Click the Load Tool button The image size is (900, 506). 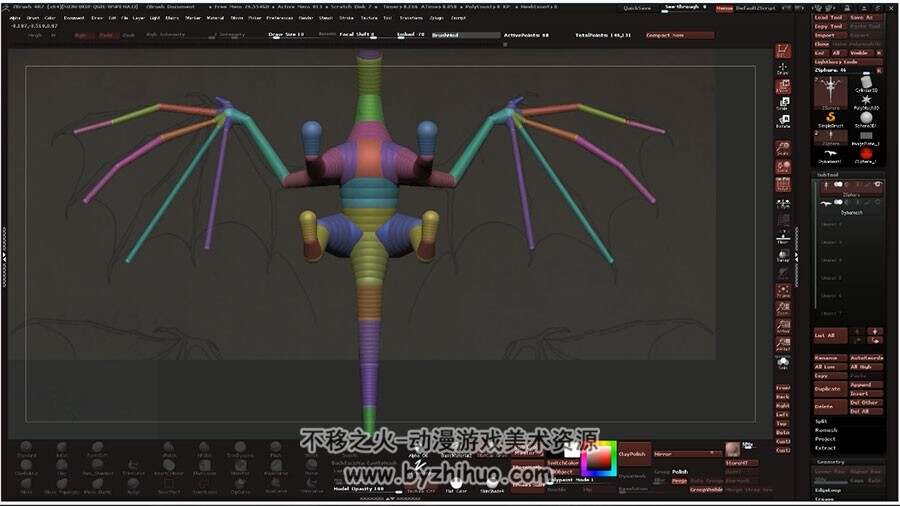click(x=829, y=17)
